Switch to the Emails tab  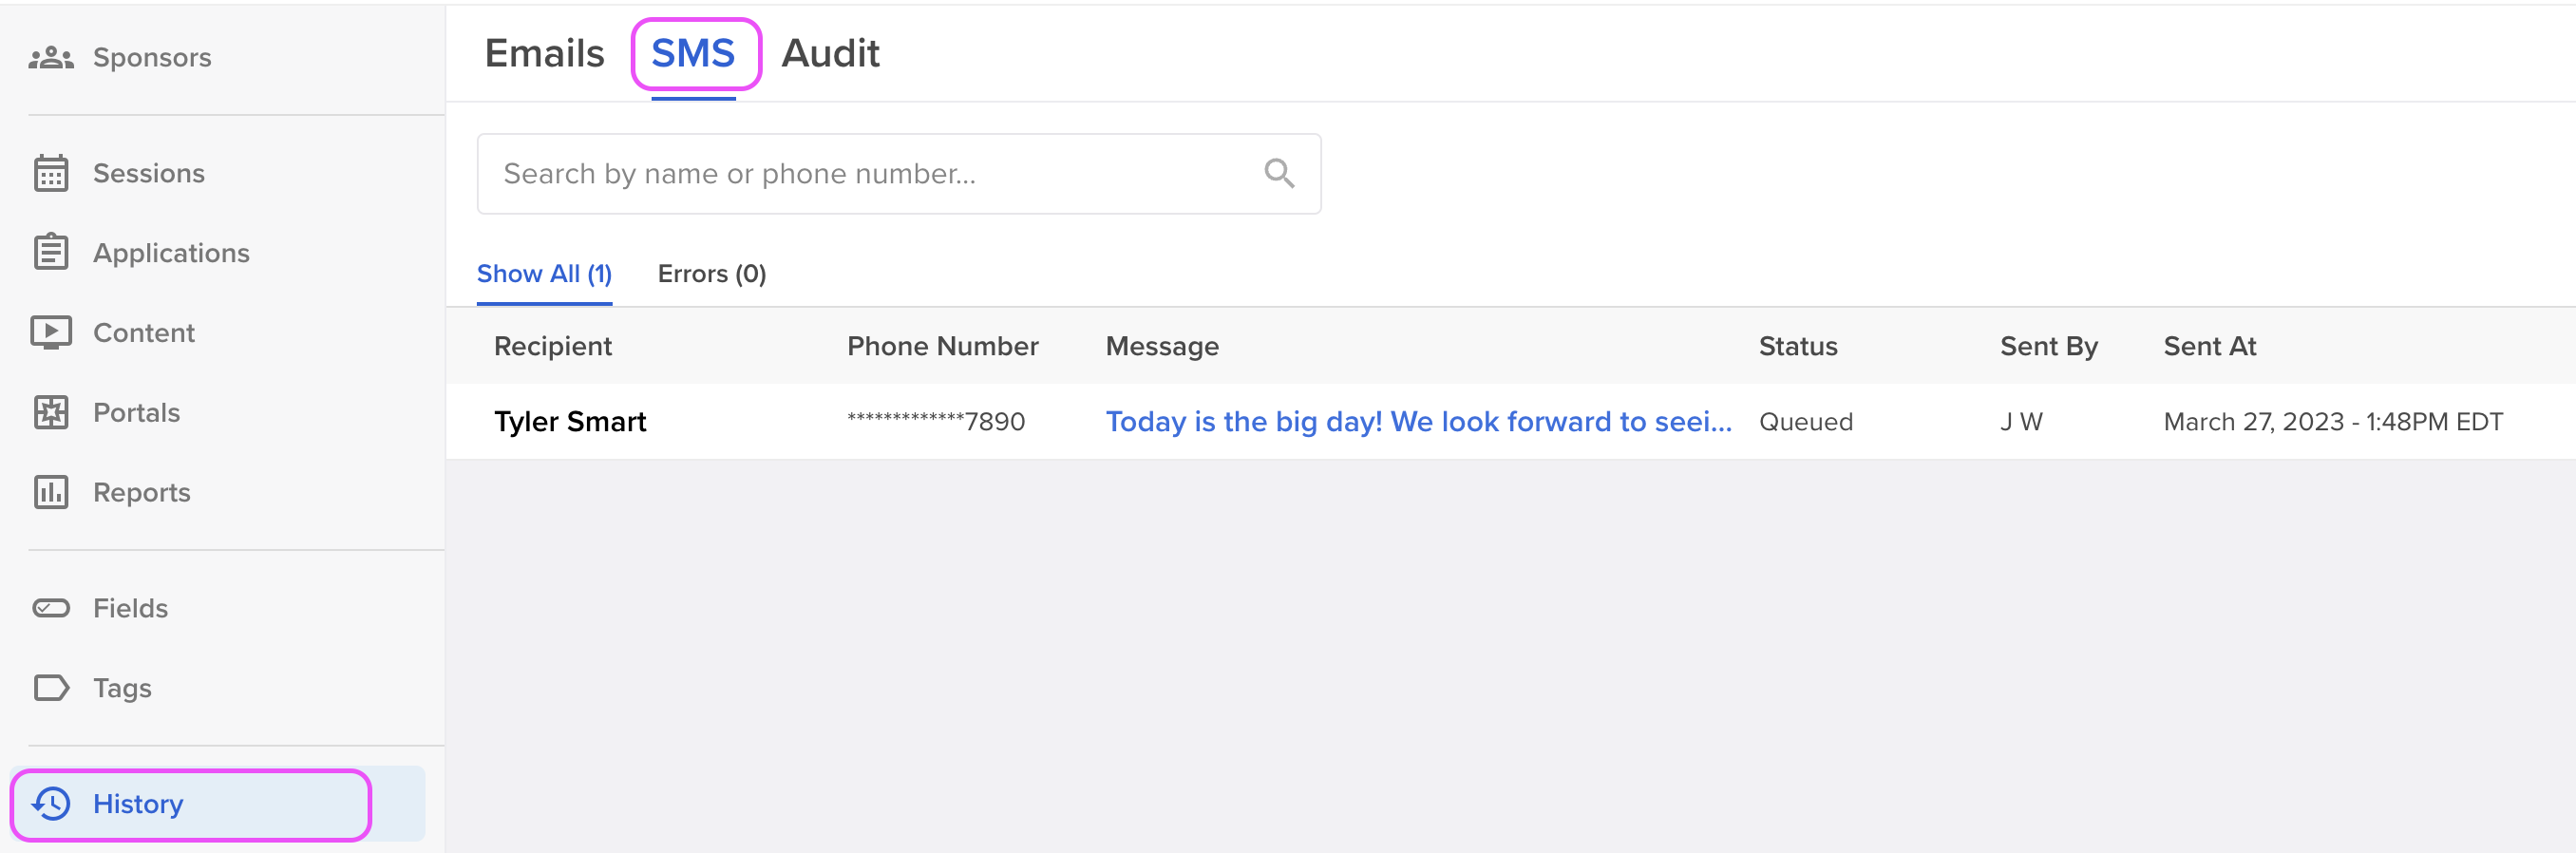tap(544, 53)
